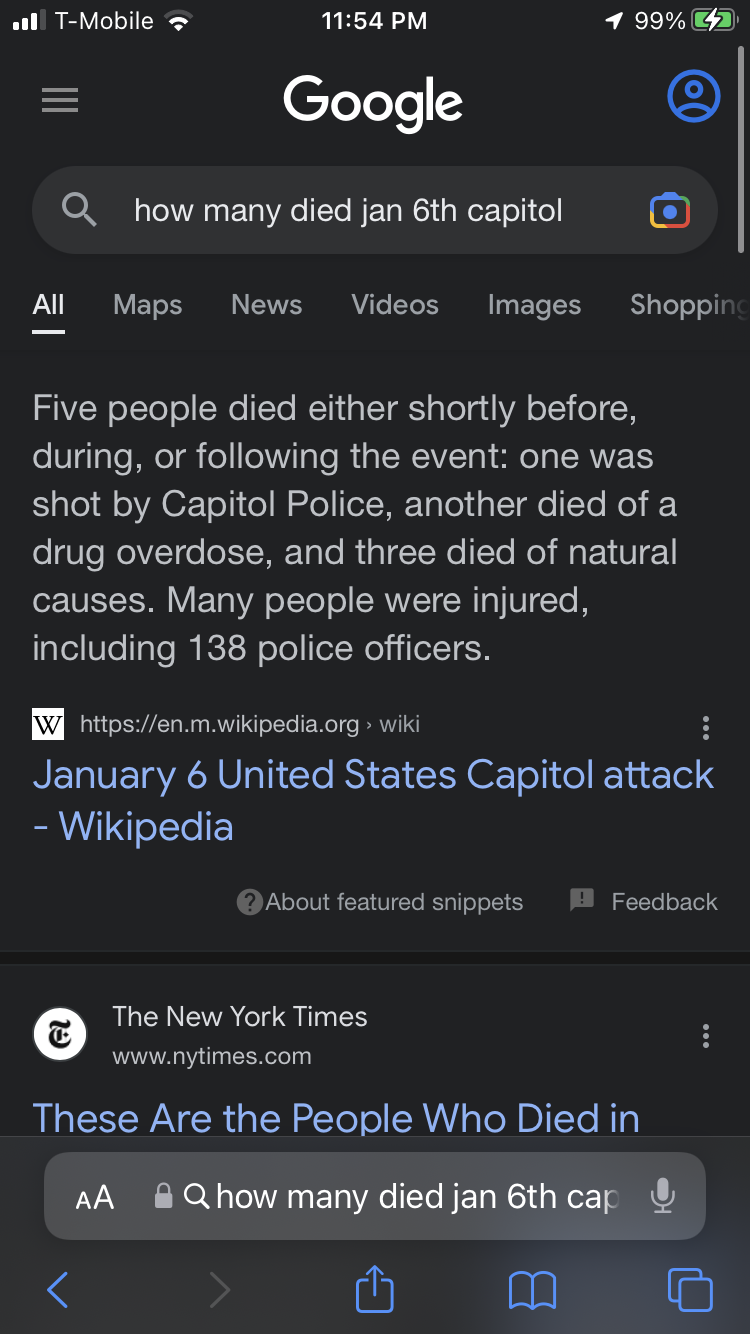The height and width of the screenshot is (1334, 750).
Task: Tap the microphone dictation icon
Action: click(662, 1196)
